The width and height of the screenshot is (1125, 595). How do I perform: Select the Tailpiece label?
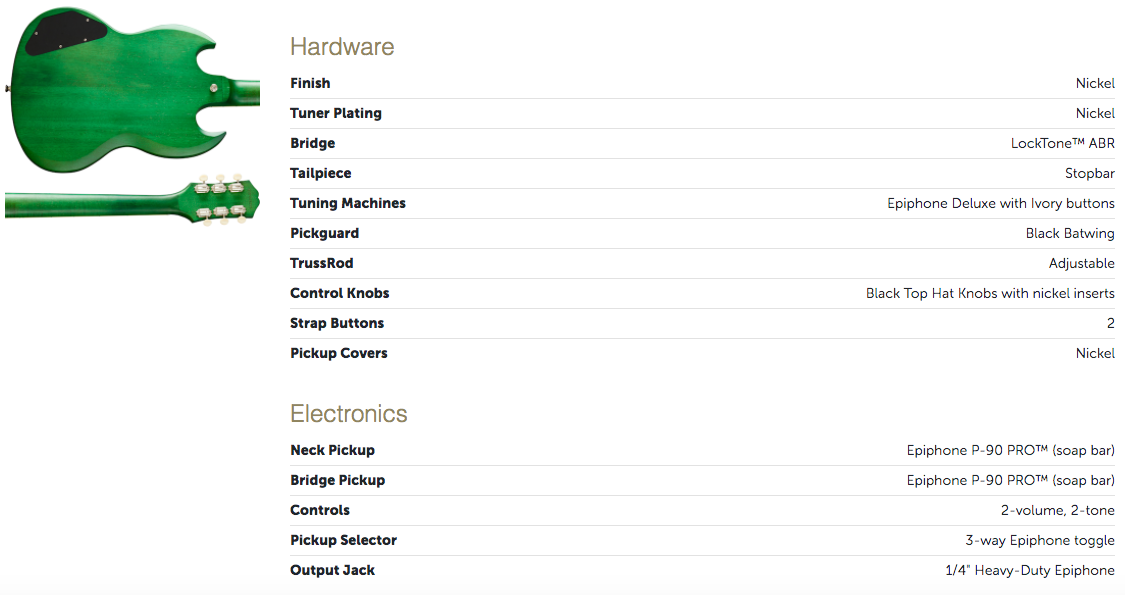(x=321, y=173)
